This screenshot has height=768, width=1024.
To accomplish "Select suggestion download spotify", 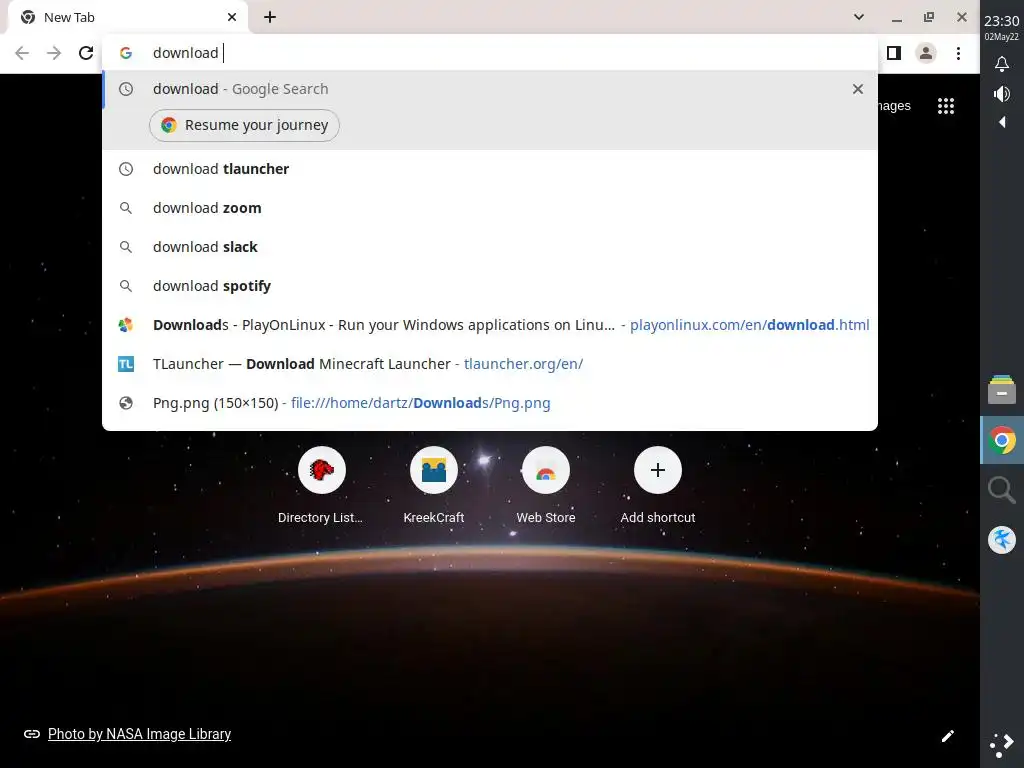I will tap(490, 286).
